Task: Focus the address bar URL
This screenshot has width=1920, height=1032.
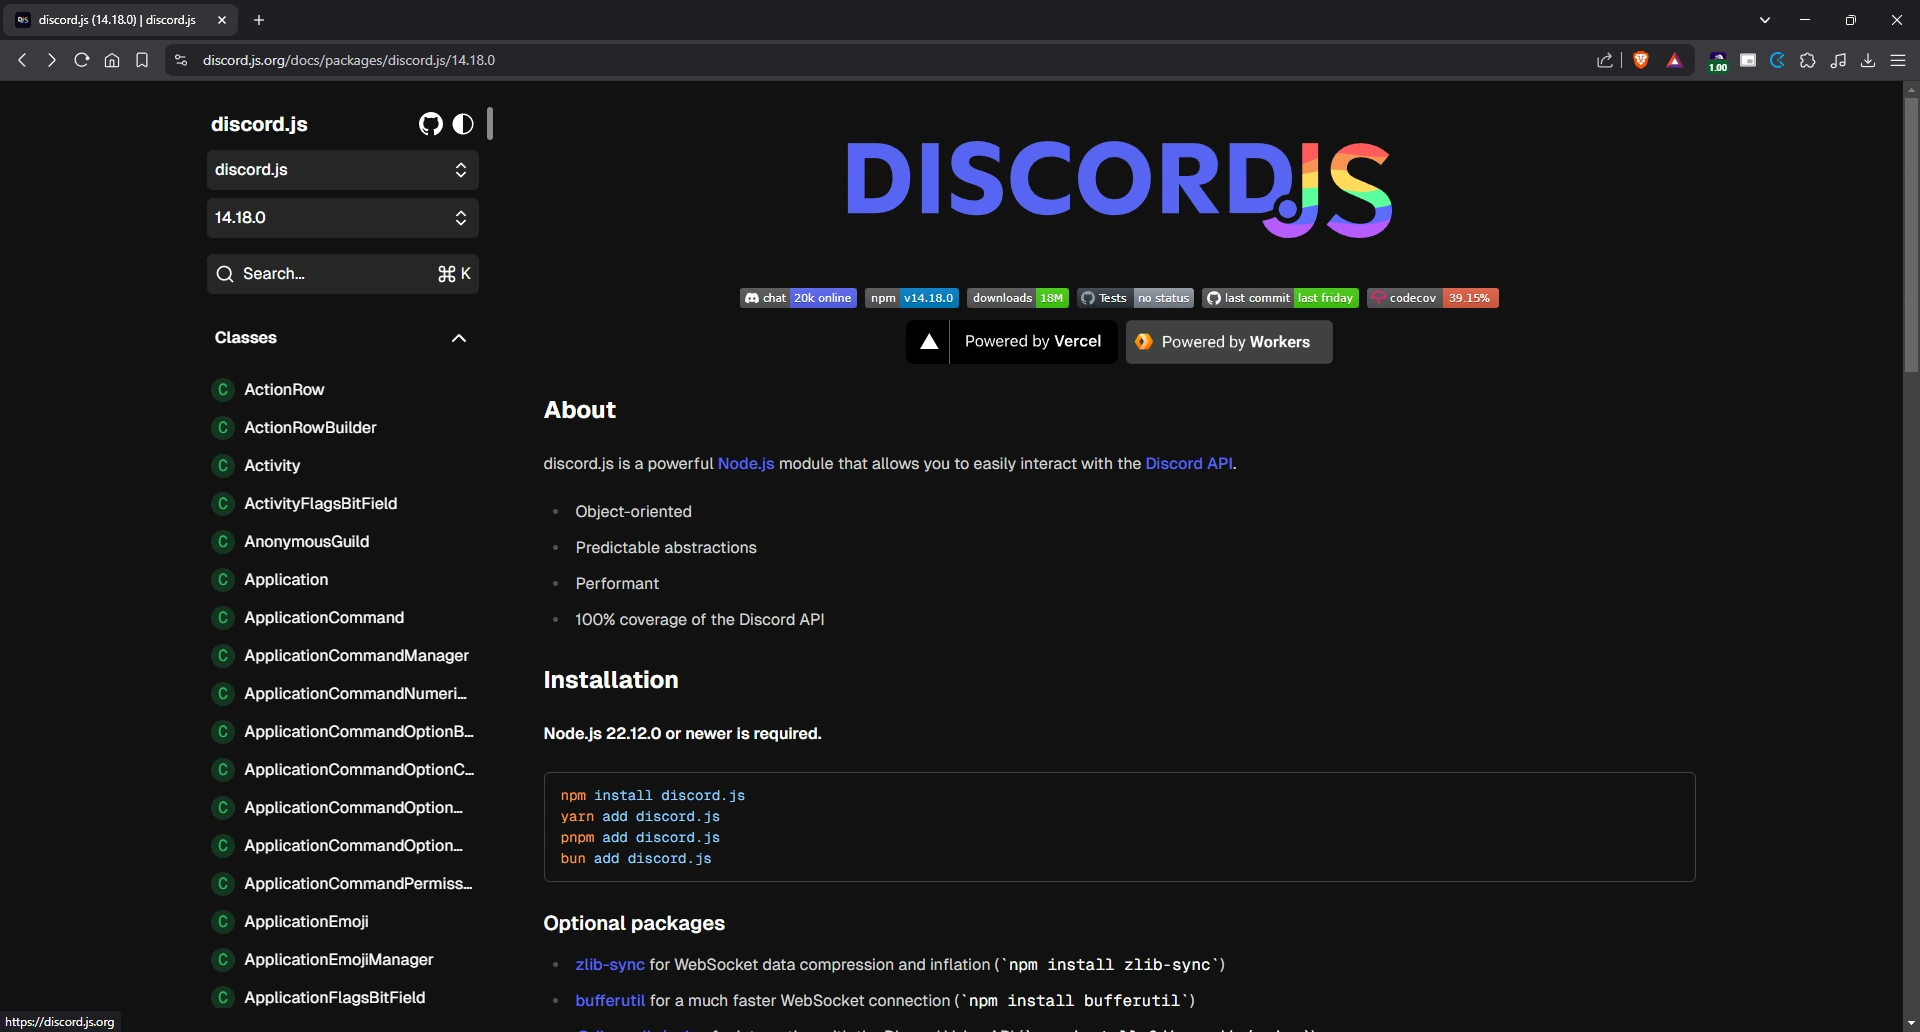Action: pos(349,60)
